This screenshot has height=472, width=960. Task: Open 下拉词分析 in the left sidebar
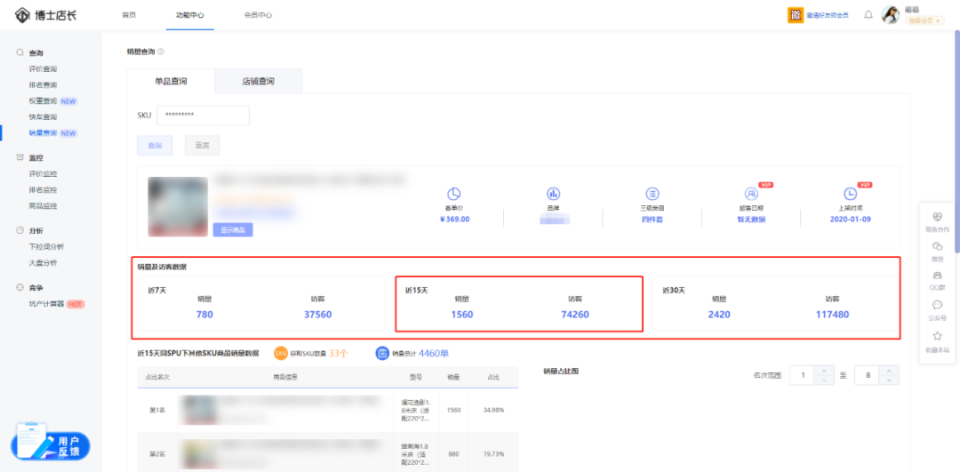46,246
